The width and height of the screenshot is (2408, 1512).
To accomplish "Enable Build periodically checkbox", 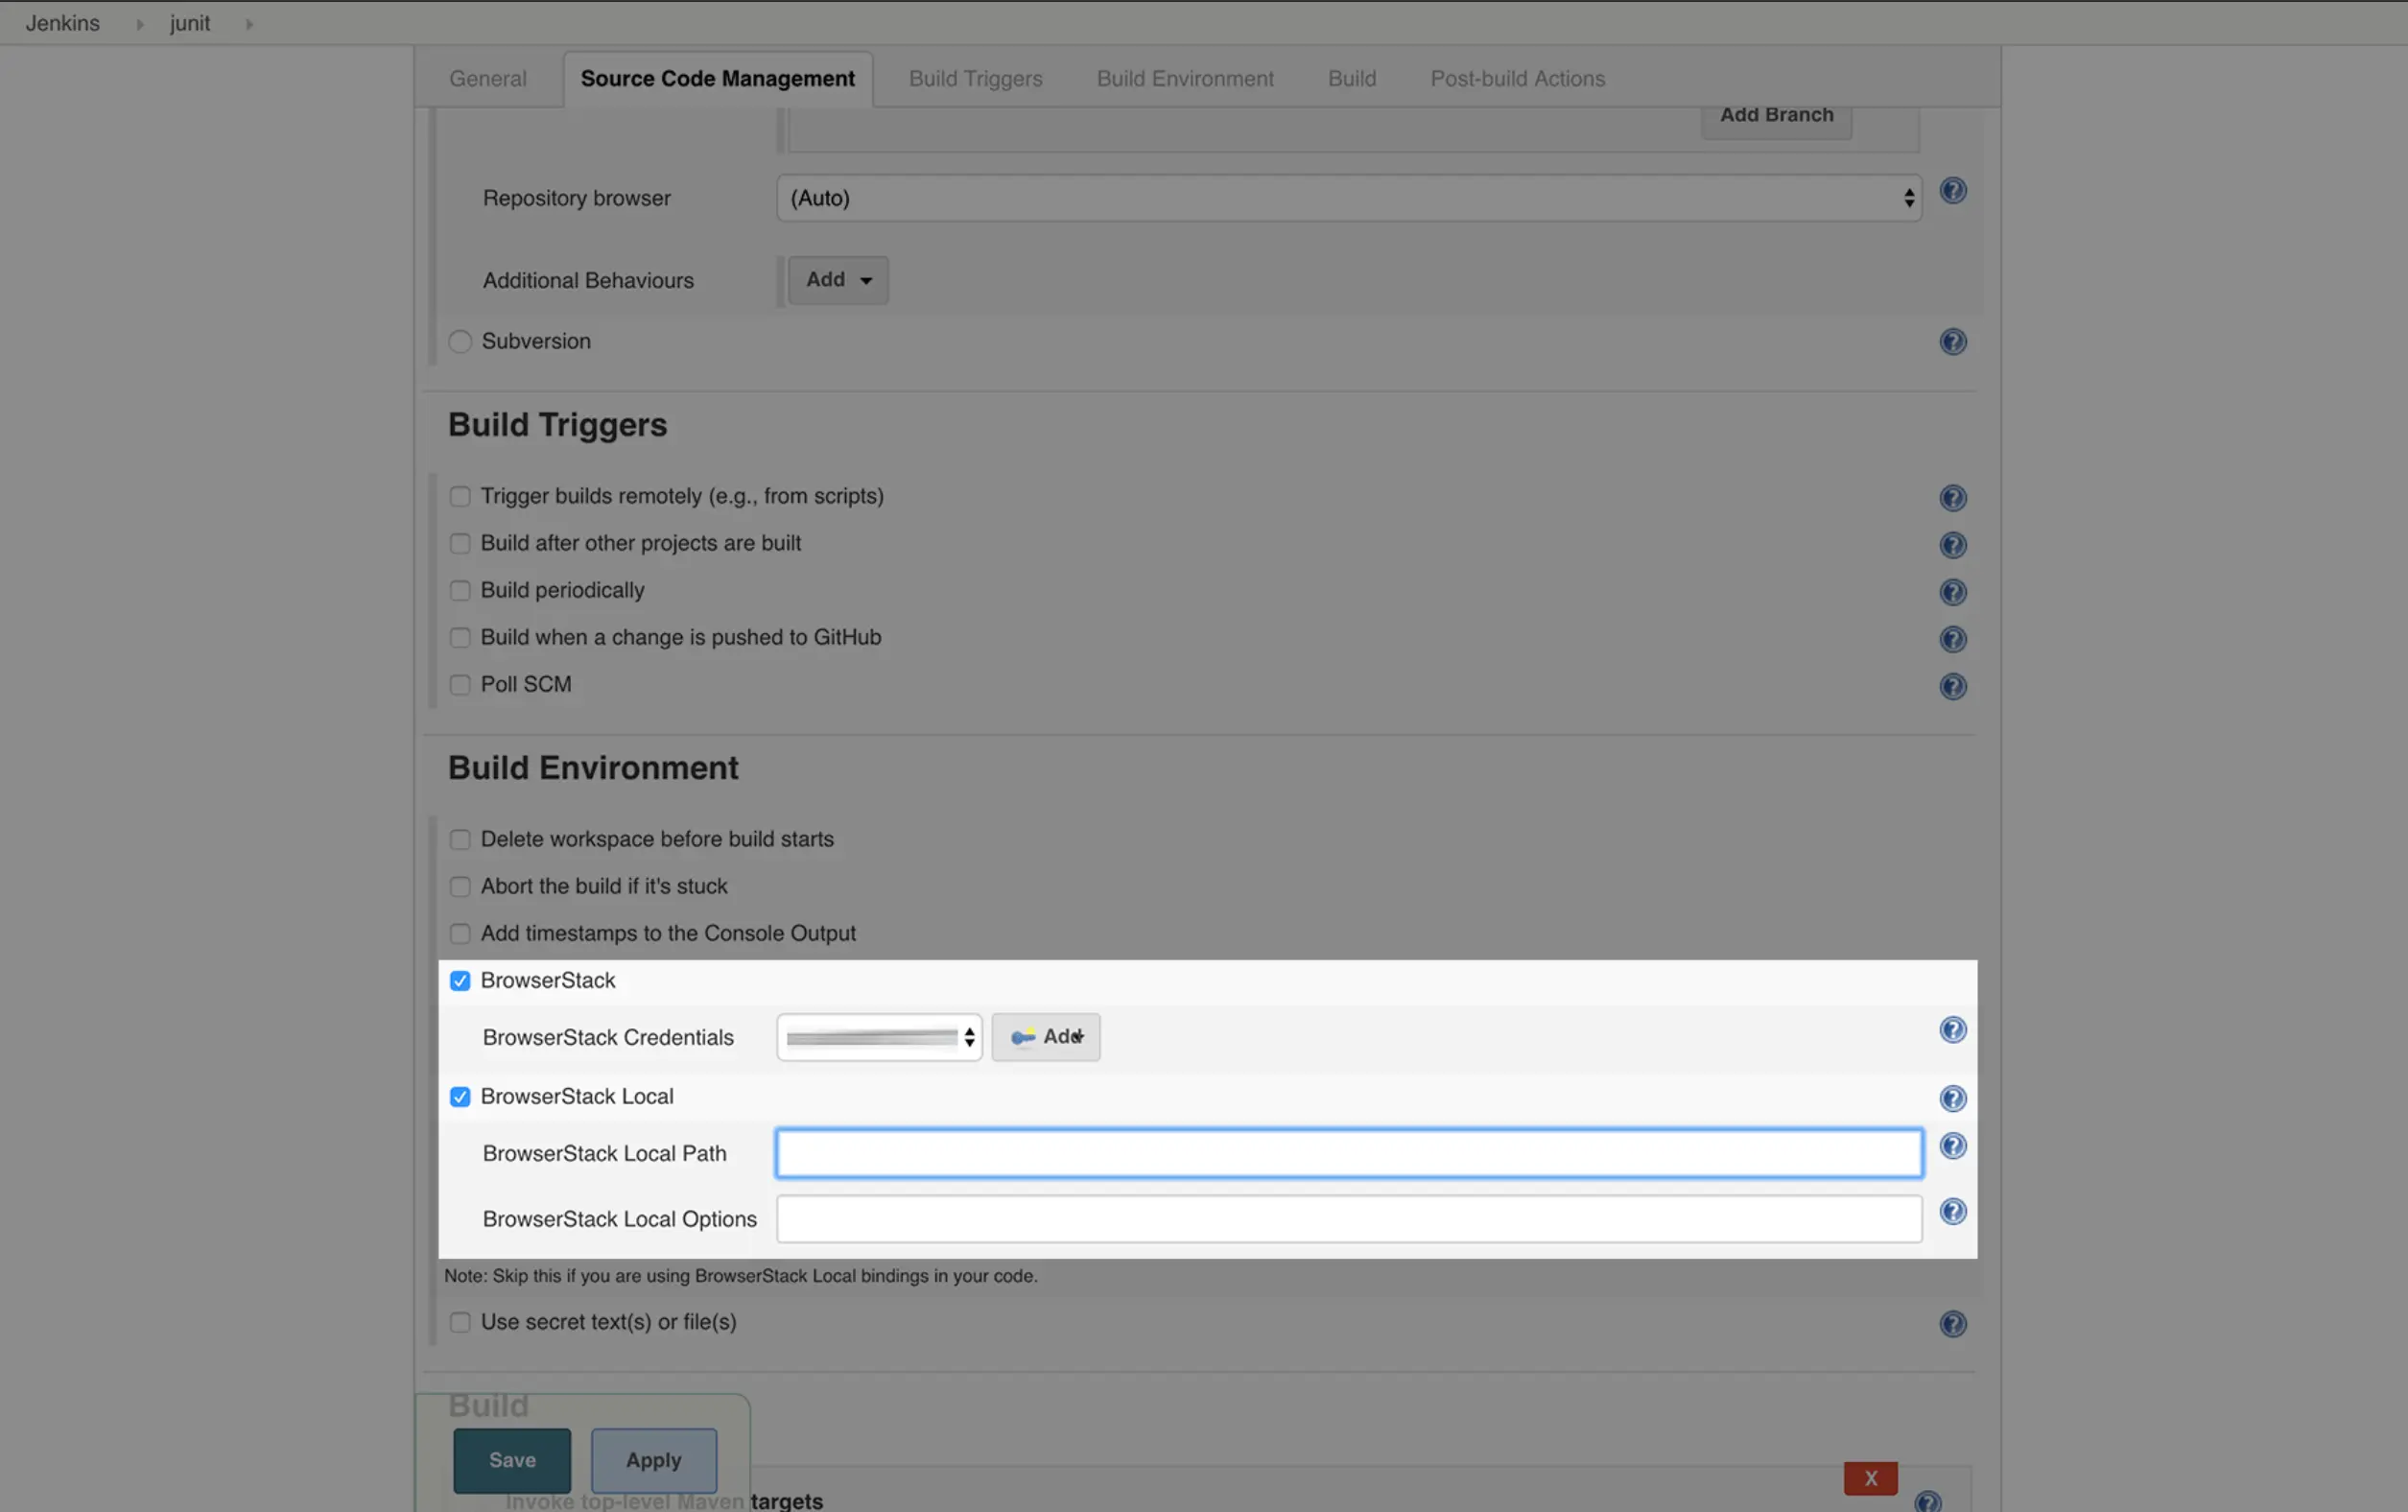I will [460, 591].
